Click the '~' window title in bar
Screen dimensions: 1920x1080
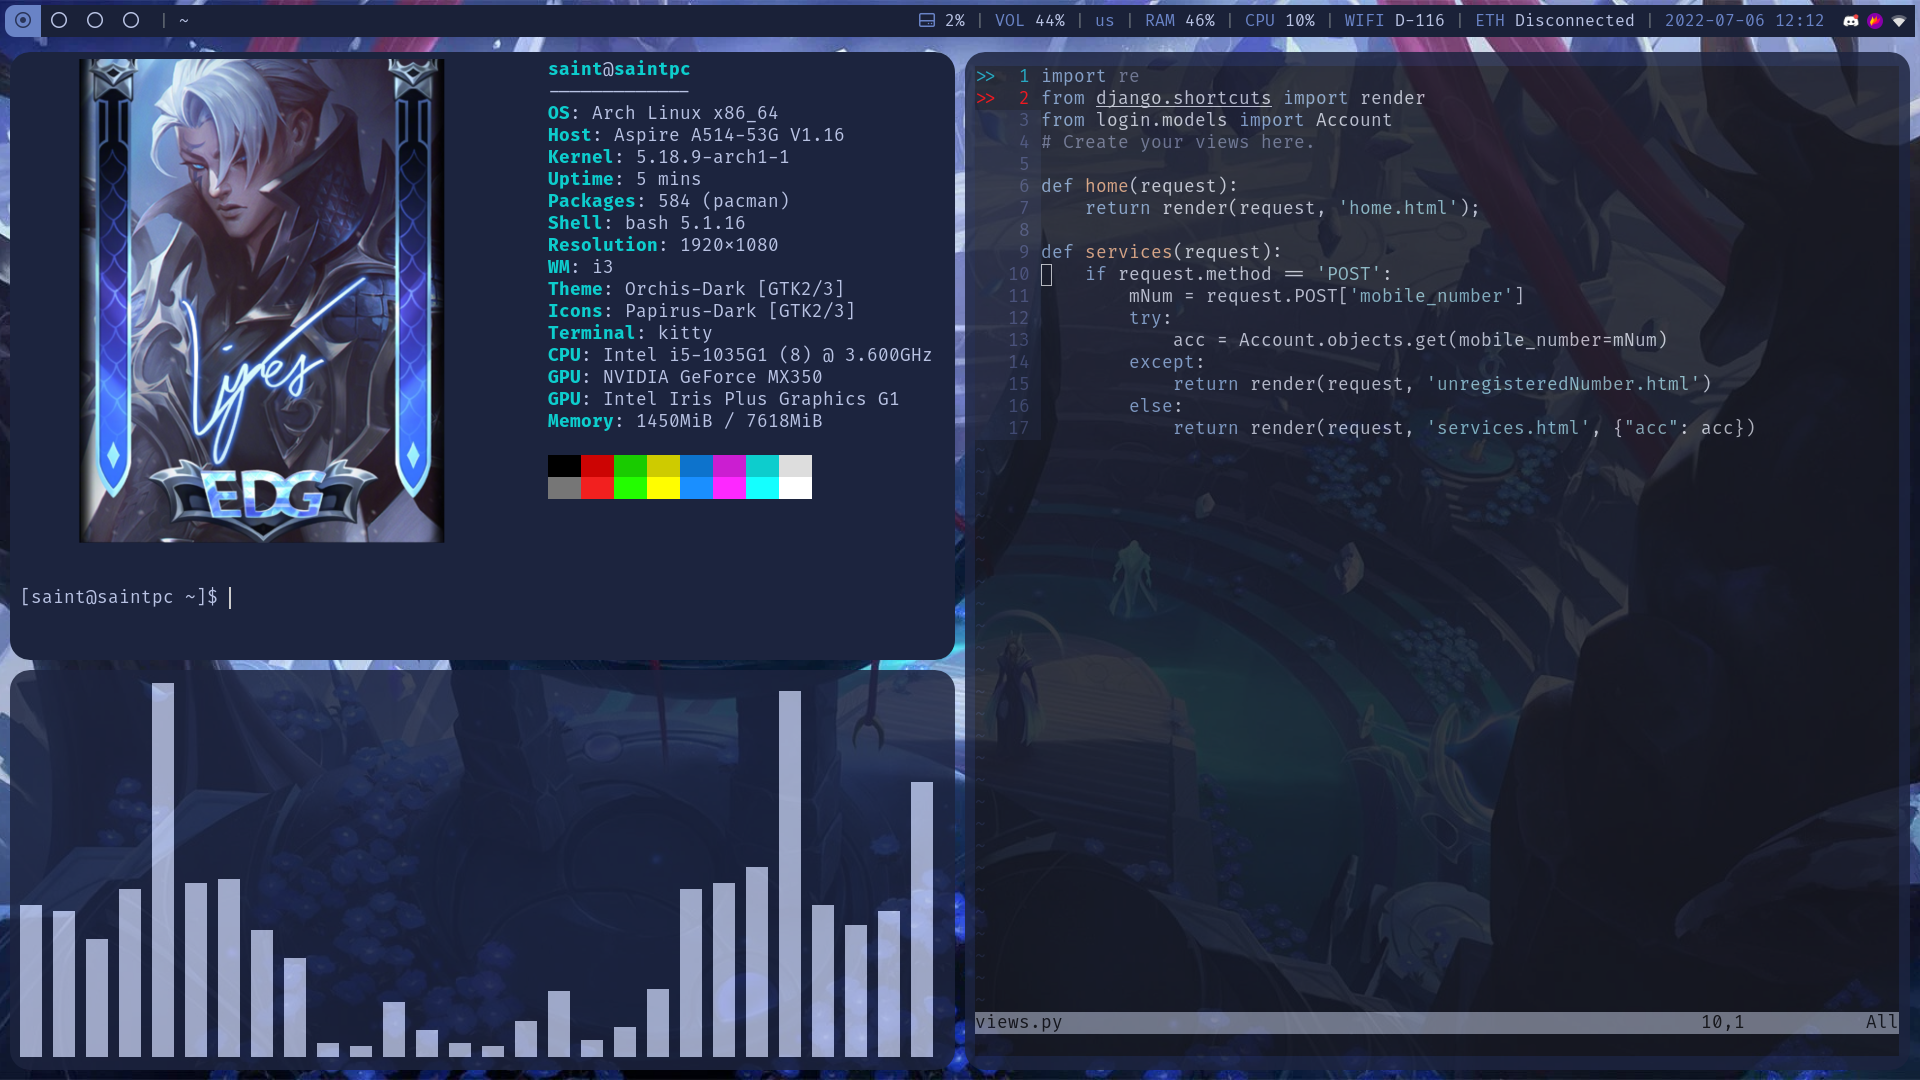[184, 20]
